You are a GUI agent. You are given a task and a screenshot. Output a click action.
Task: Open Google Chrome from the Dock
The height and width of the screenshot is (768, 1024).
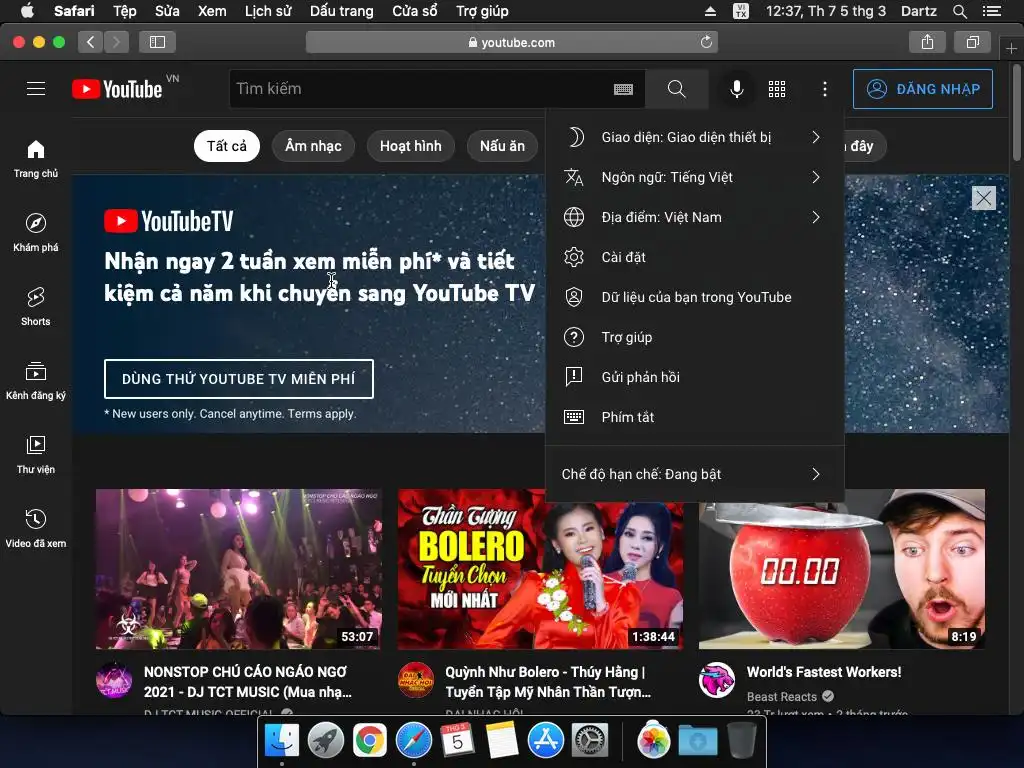(369, 741)
